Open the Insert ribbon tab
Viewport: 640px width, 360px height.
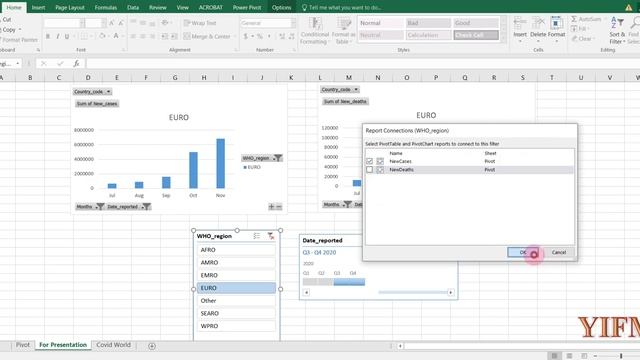point(39,7)
